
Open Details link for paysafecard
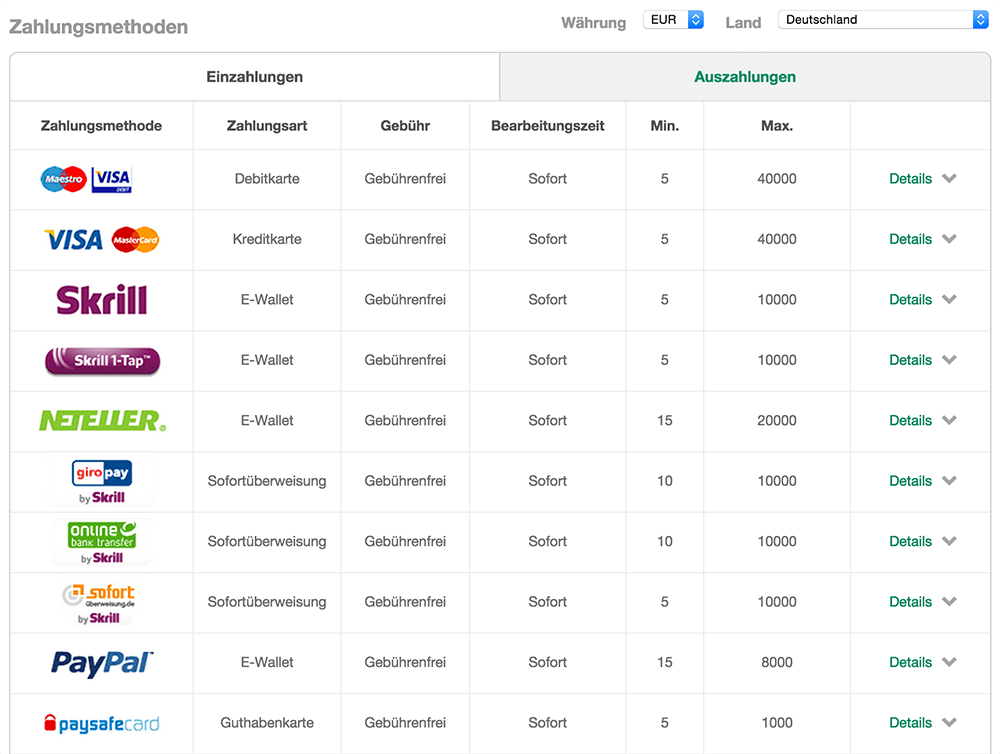910,723
